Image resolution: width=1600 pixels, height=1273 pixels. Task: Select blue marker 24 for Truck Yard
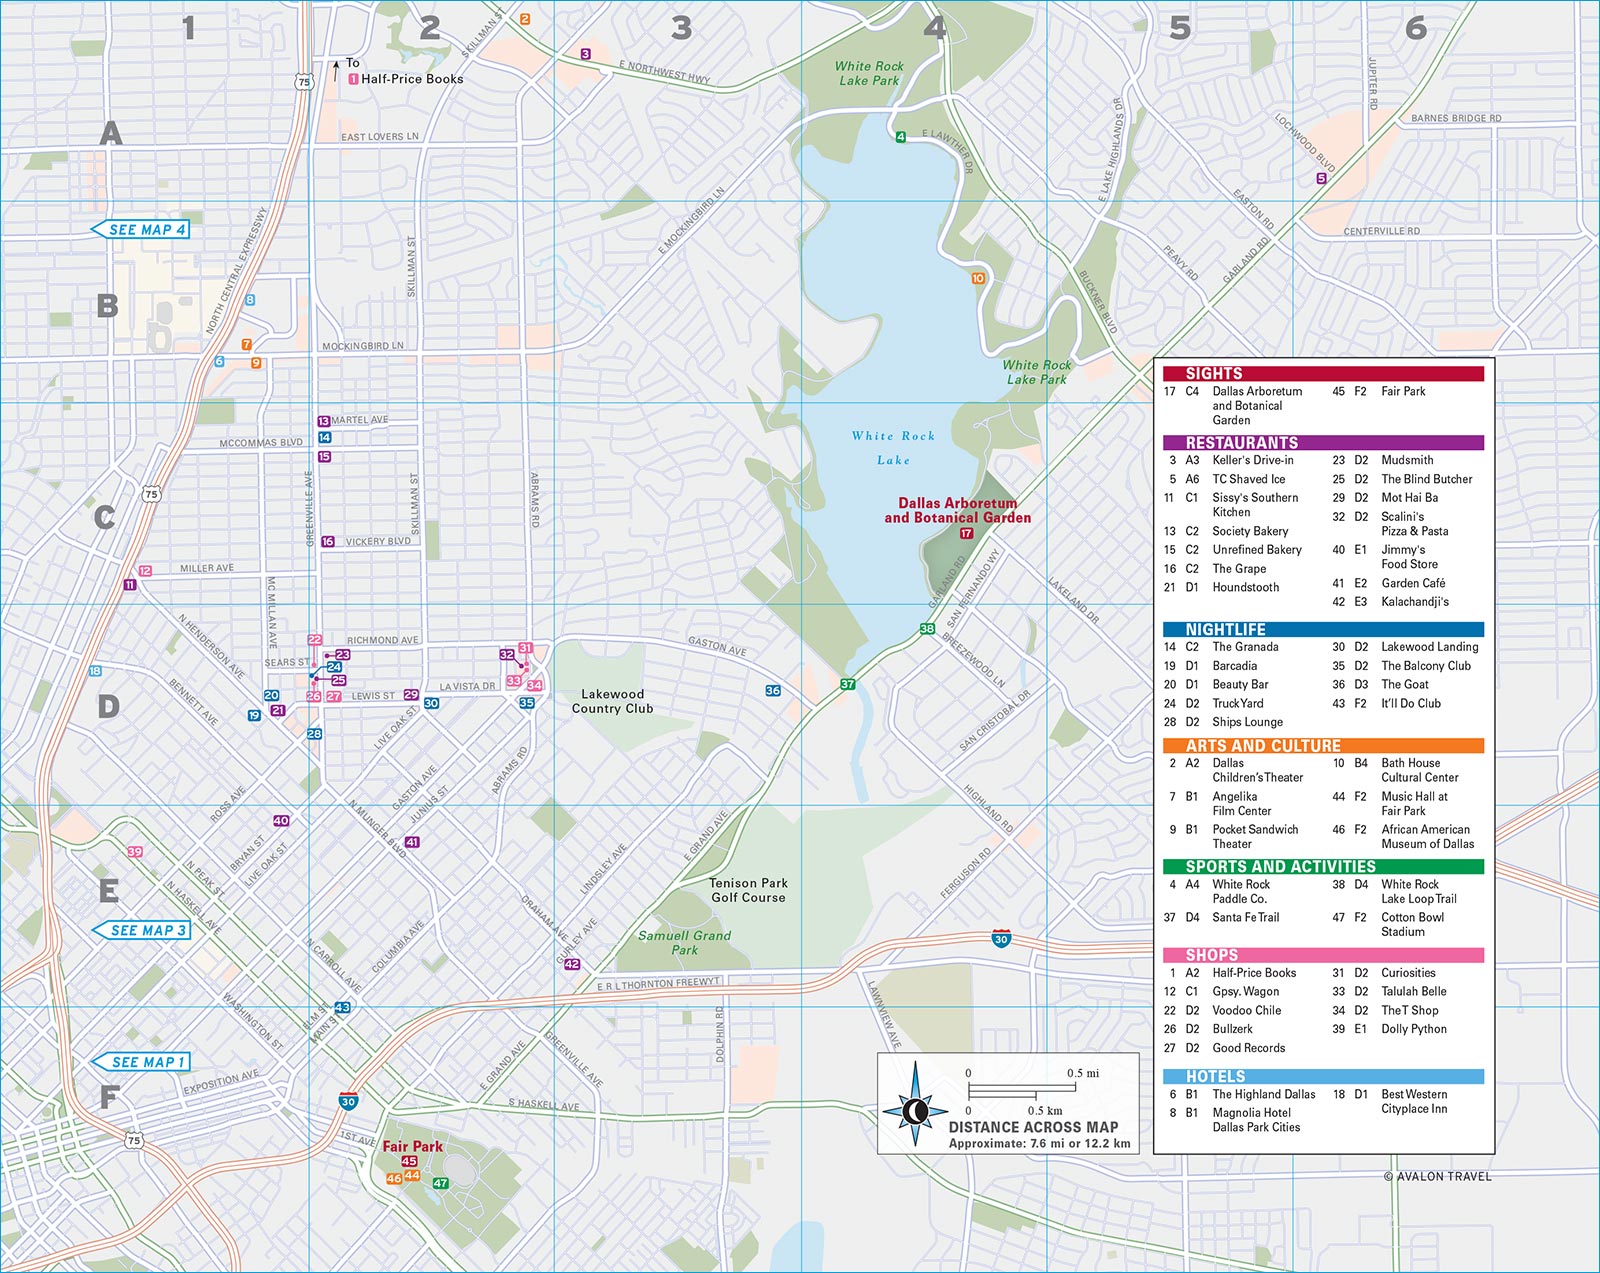click(334, 666)
